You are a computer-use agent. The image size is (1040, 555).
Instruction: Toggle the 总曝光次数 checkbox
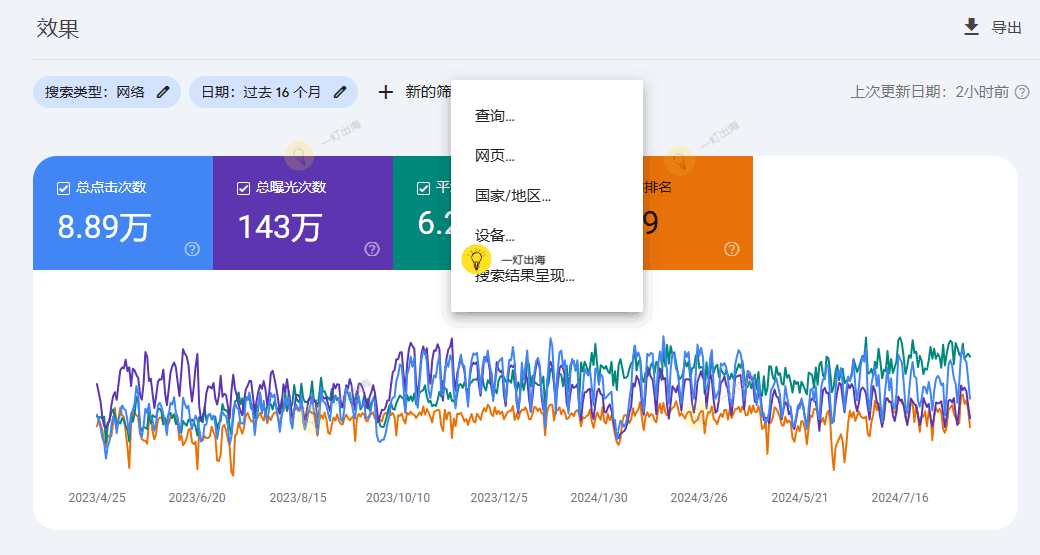click(243, 187)
